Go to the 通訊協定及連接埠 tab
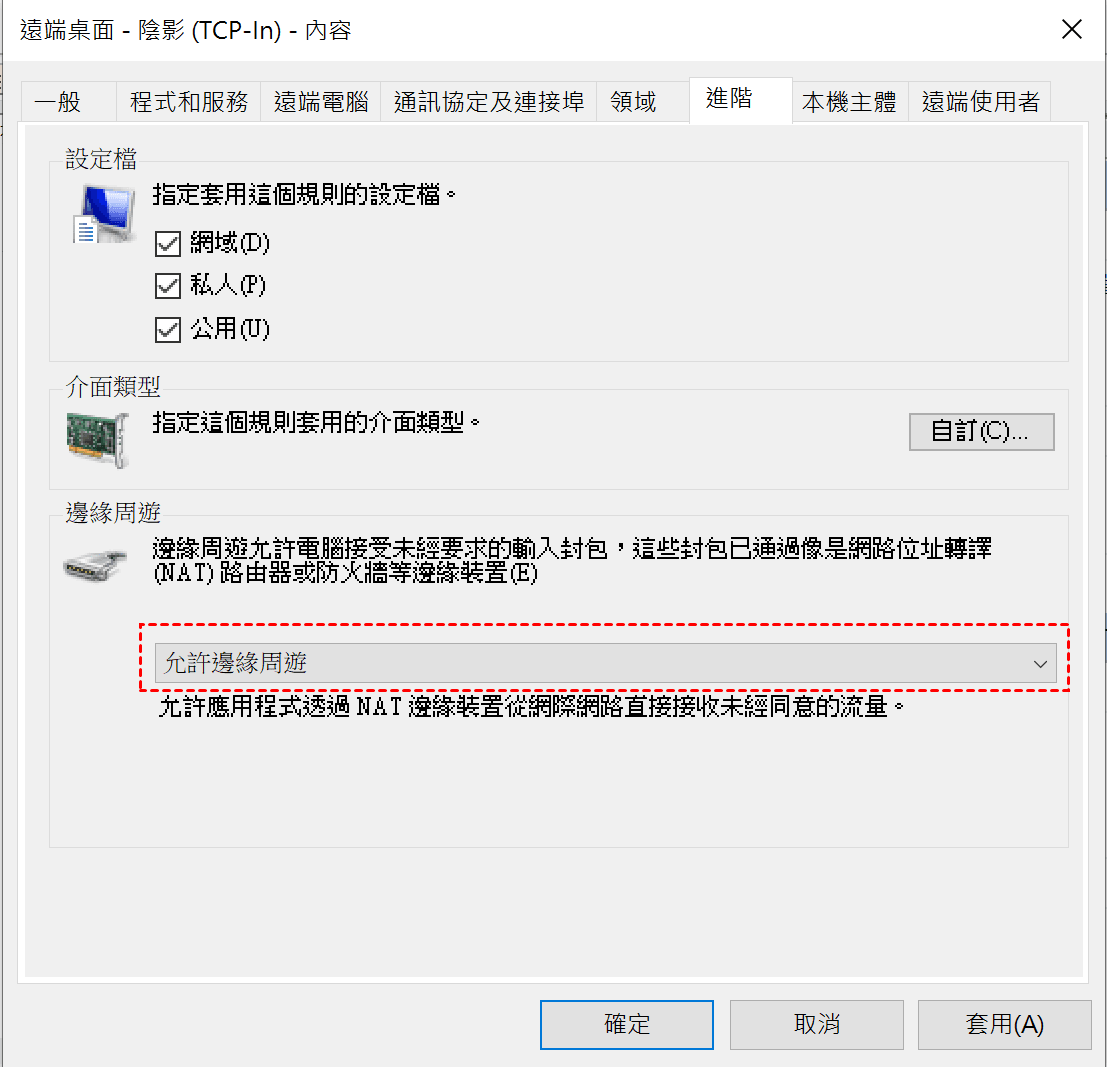This screenshot has height=1067, width=1107. pos(489,102)
